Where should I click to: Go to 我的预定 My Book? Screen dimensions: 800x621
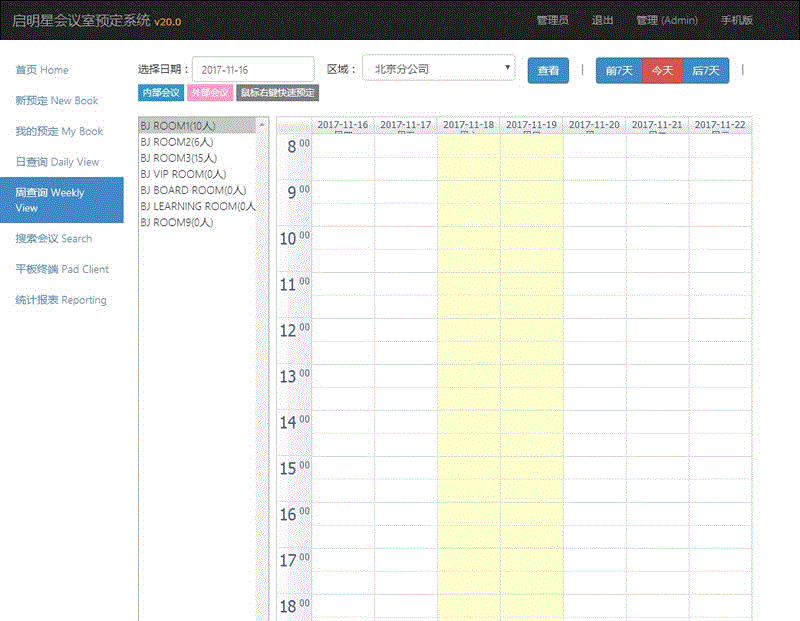pyautogui.click(x=59, y=131)
